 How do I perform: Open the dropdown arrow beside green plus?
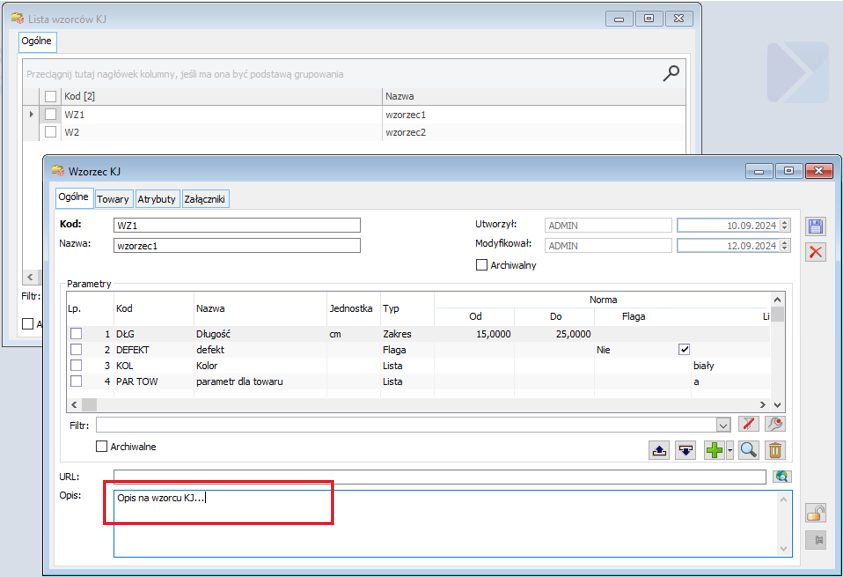730,450
